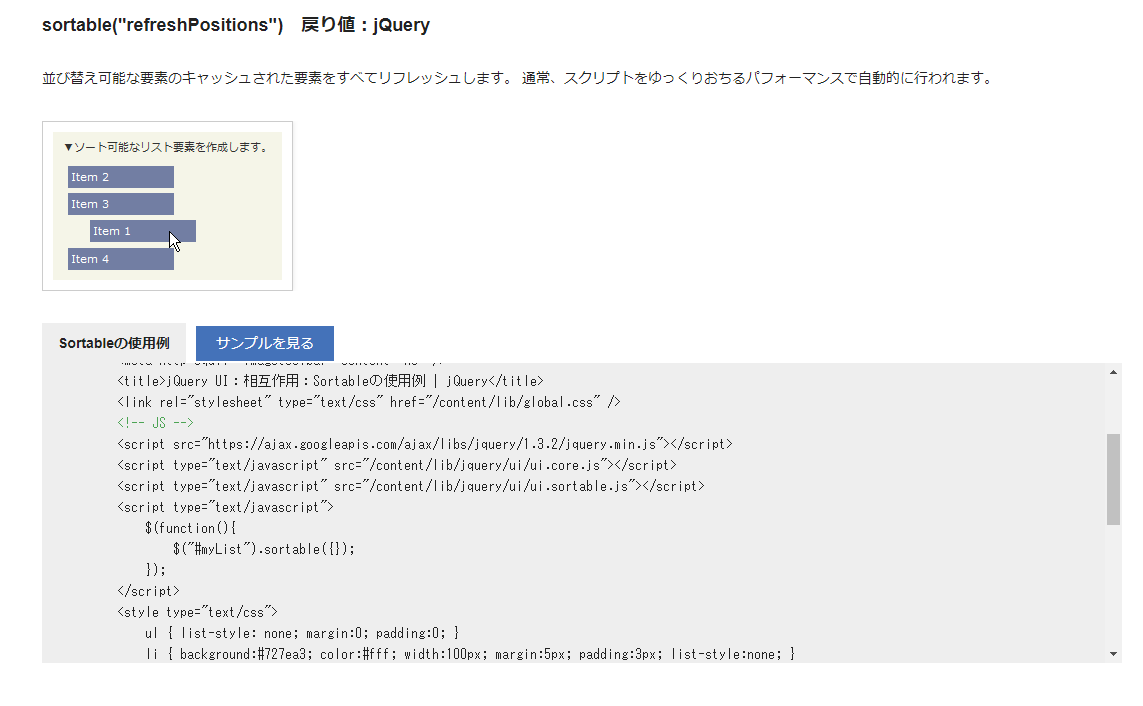Click the closing </script> tag line

(x=148, y=591)
